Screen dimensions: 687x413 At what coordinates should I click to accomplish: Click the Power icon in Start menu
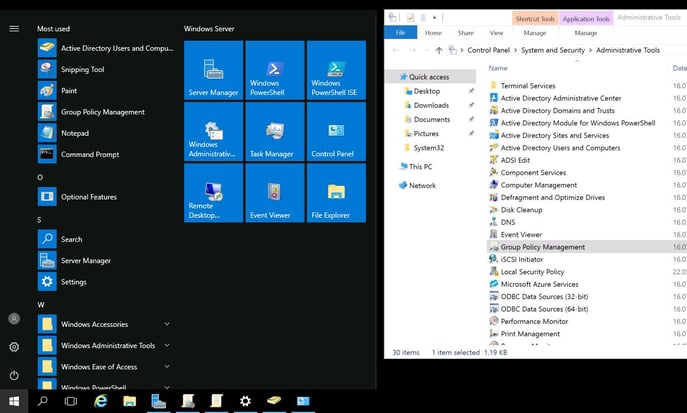click(x=14, y=375)
